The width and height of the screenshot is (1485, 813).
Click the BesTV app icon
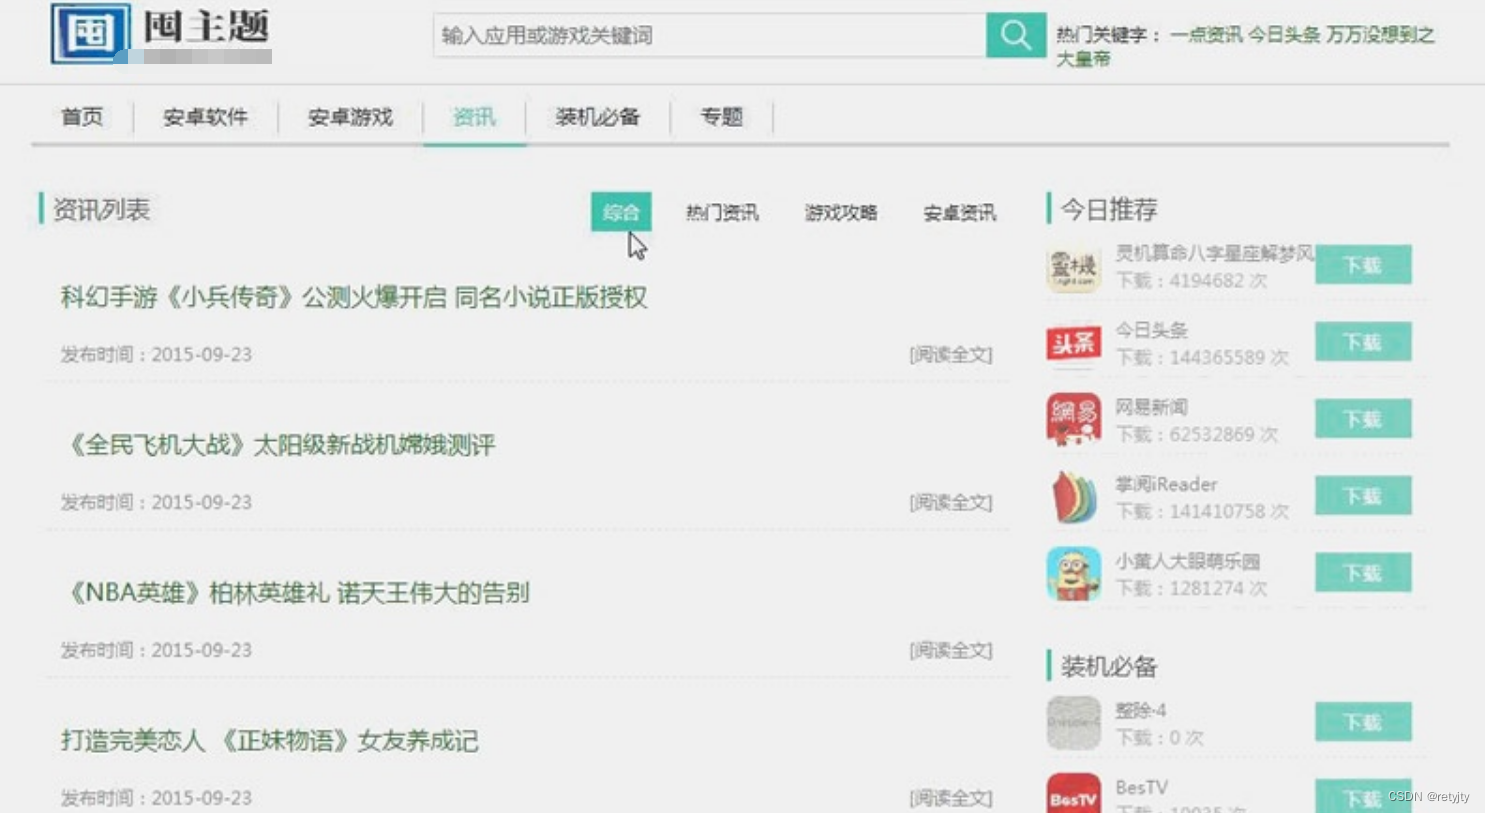pyautogui.click(x=1072, y=793)
